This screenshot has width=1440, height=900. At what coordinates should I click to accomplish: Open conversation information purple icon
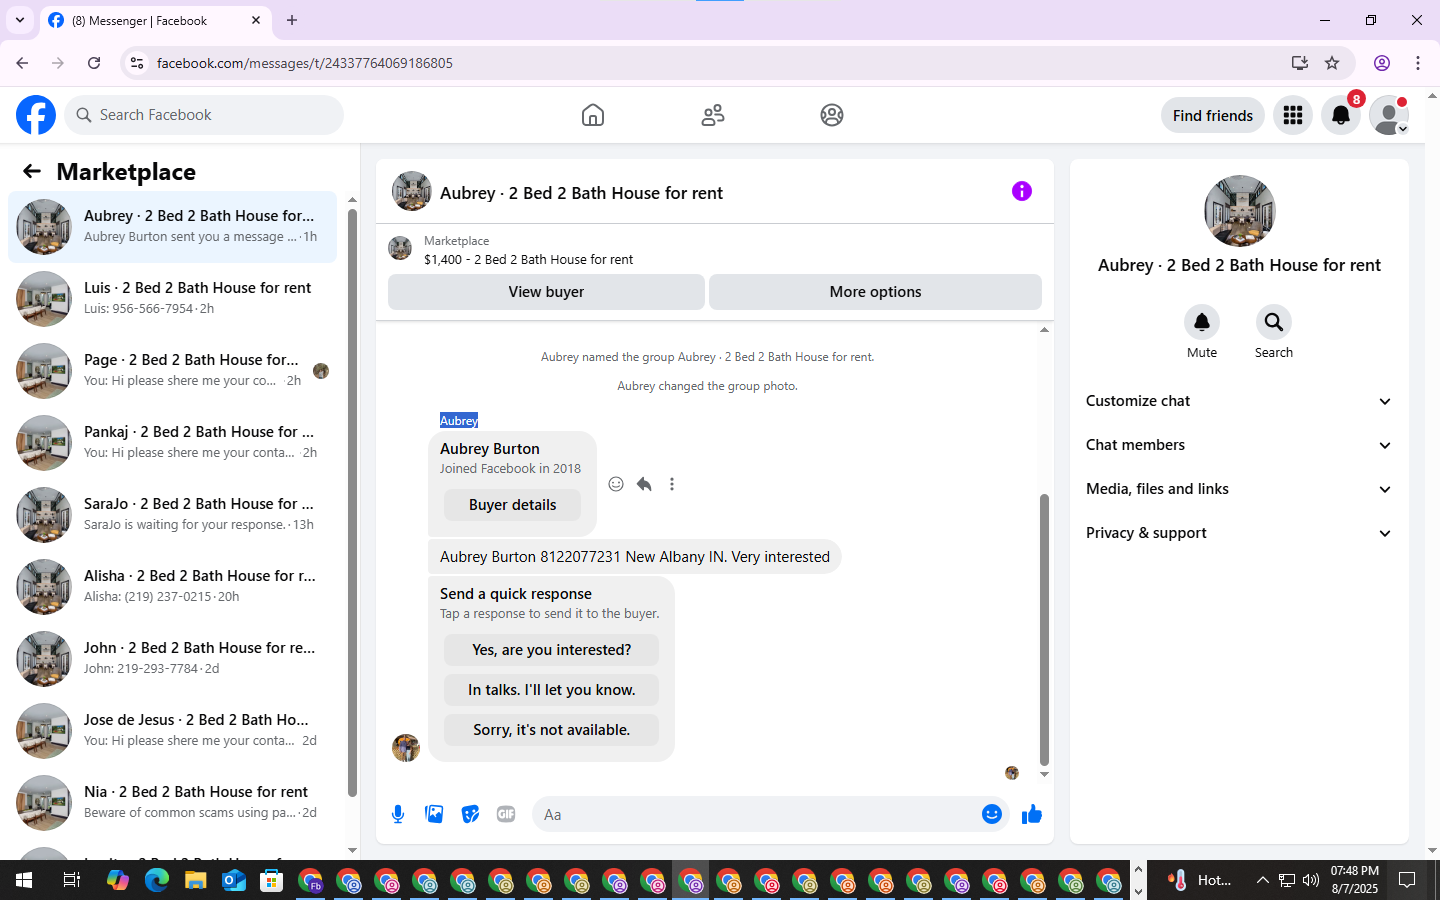tap(1022, 191)
